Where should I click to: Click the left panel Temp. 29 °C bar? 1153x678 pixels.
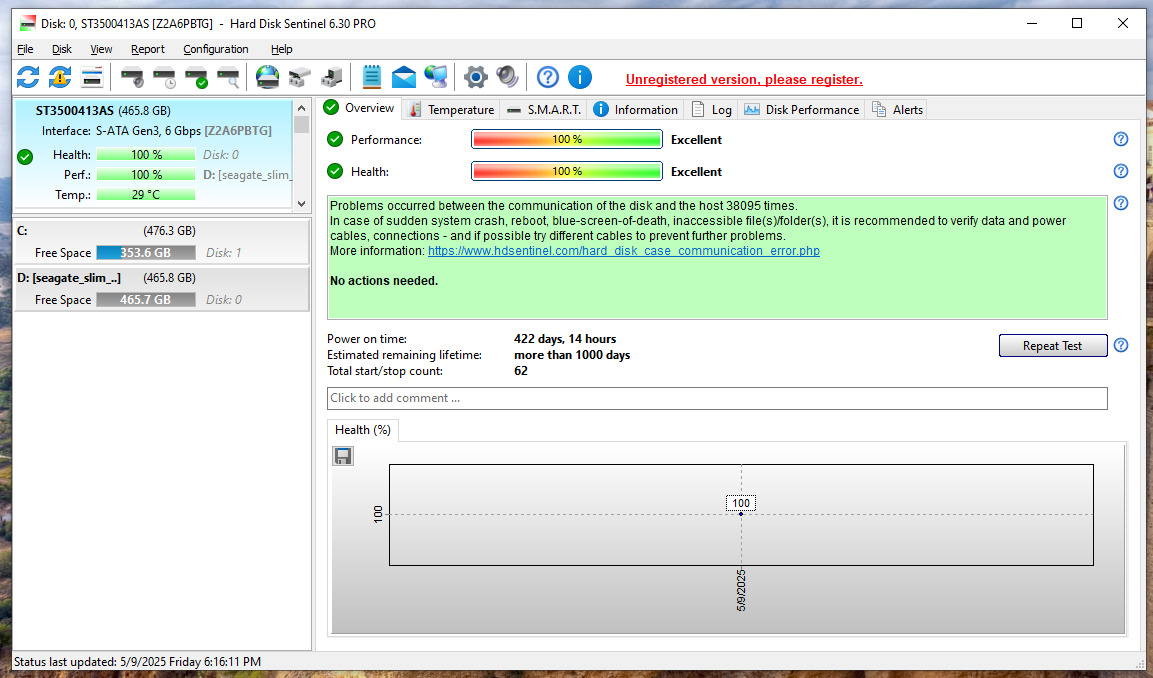point(146,195)
